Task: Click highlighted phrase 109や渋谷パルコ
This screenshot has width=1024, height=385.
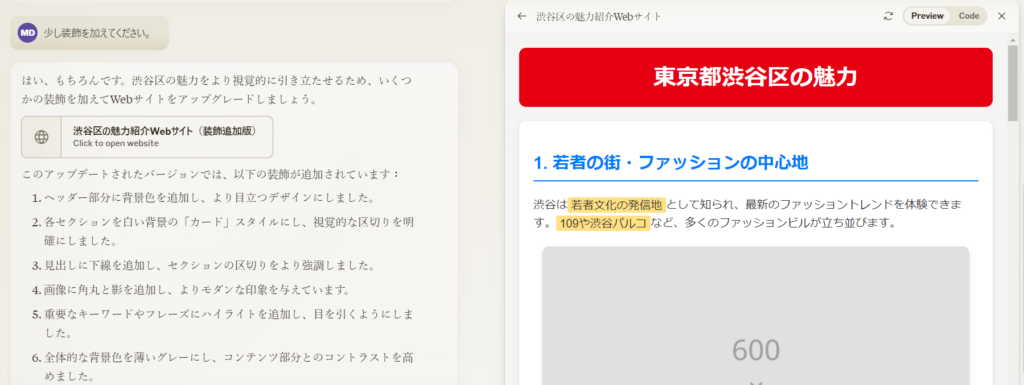Action: (603, 223)
